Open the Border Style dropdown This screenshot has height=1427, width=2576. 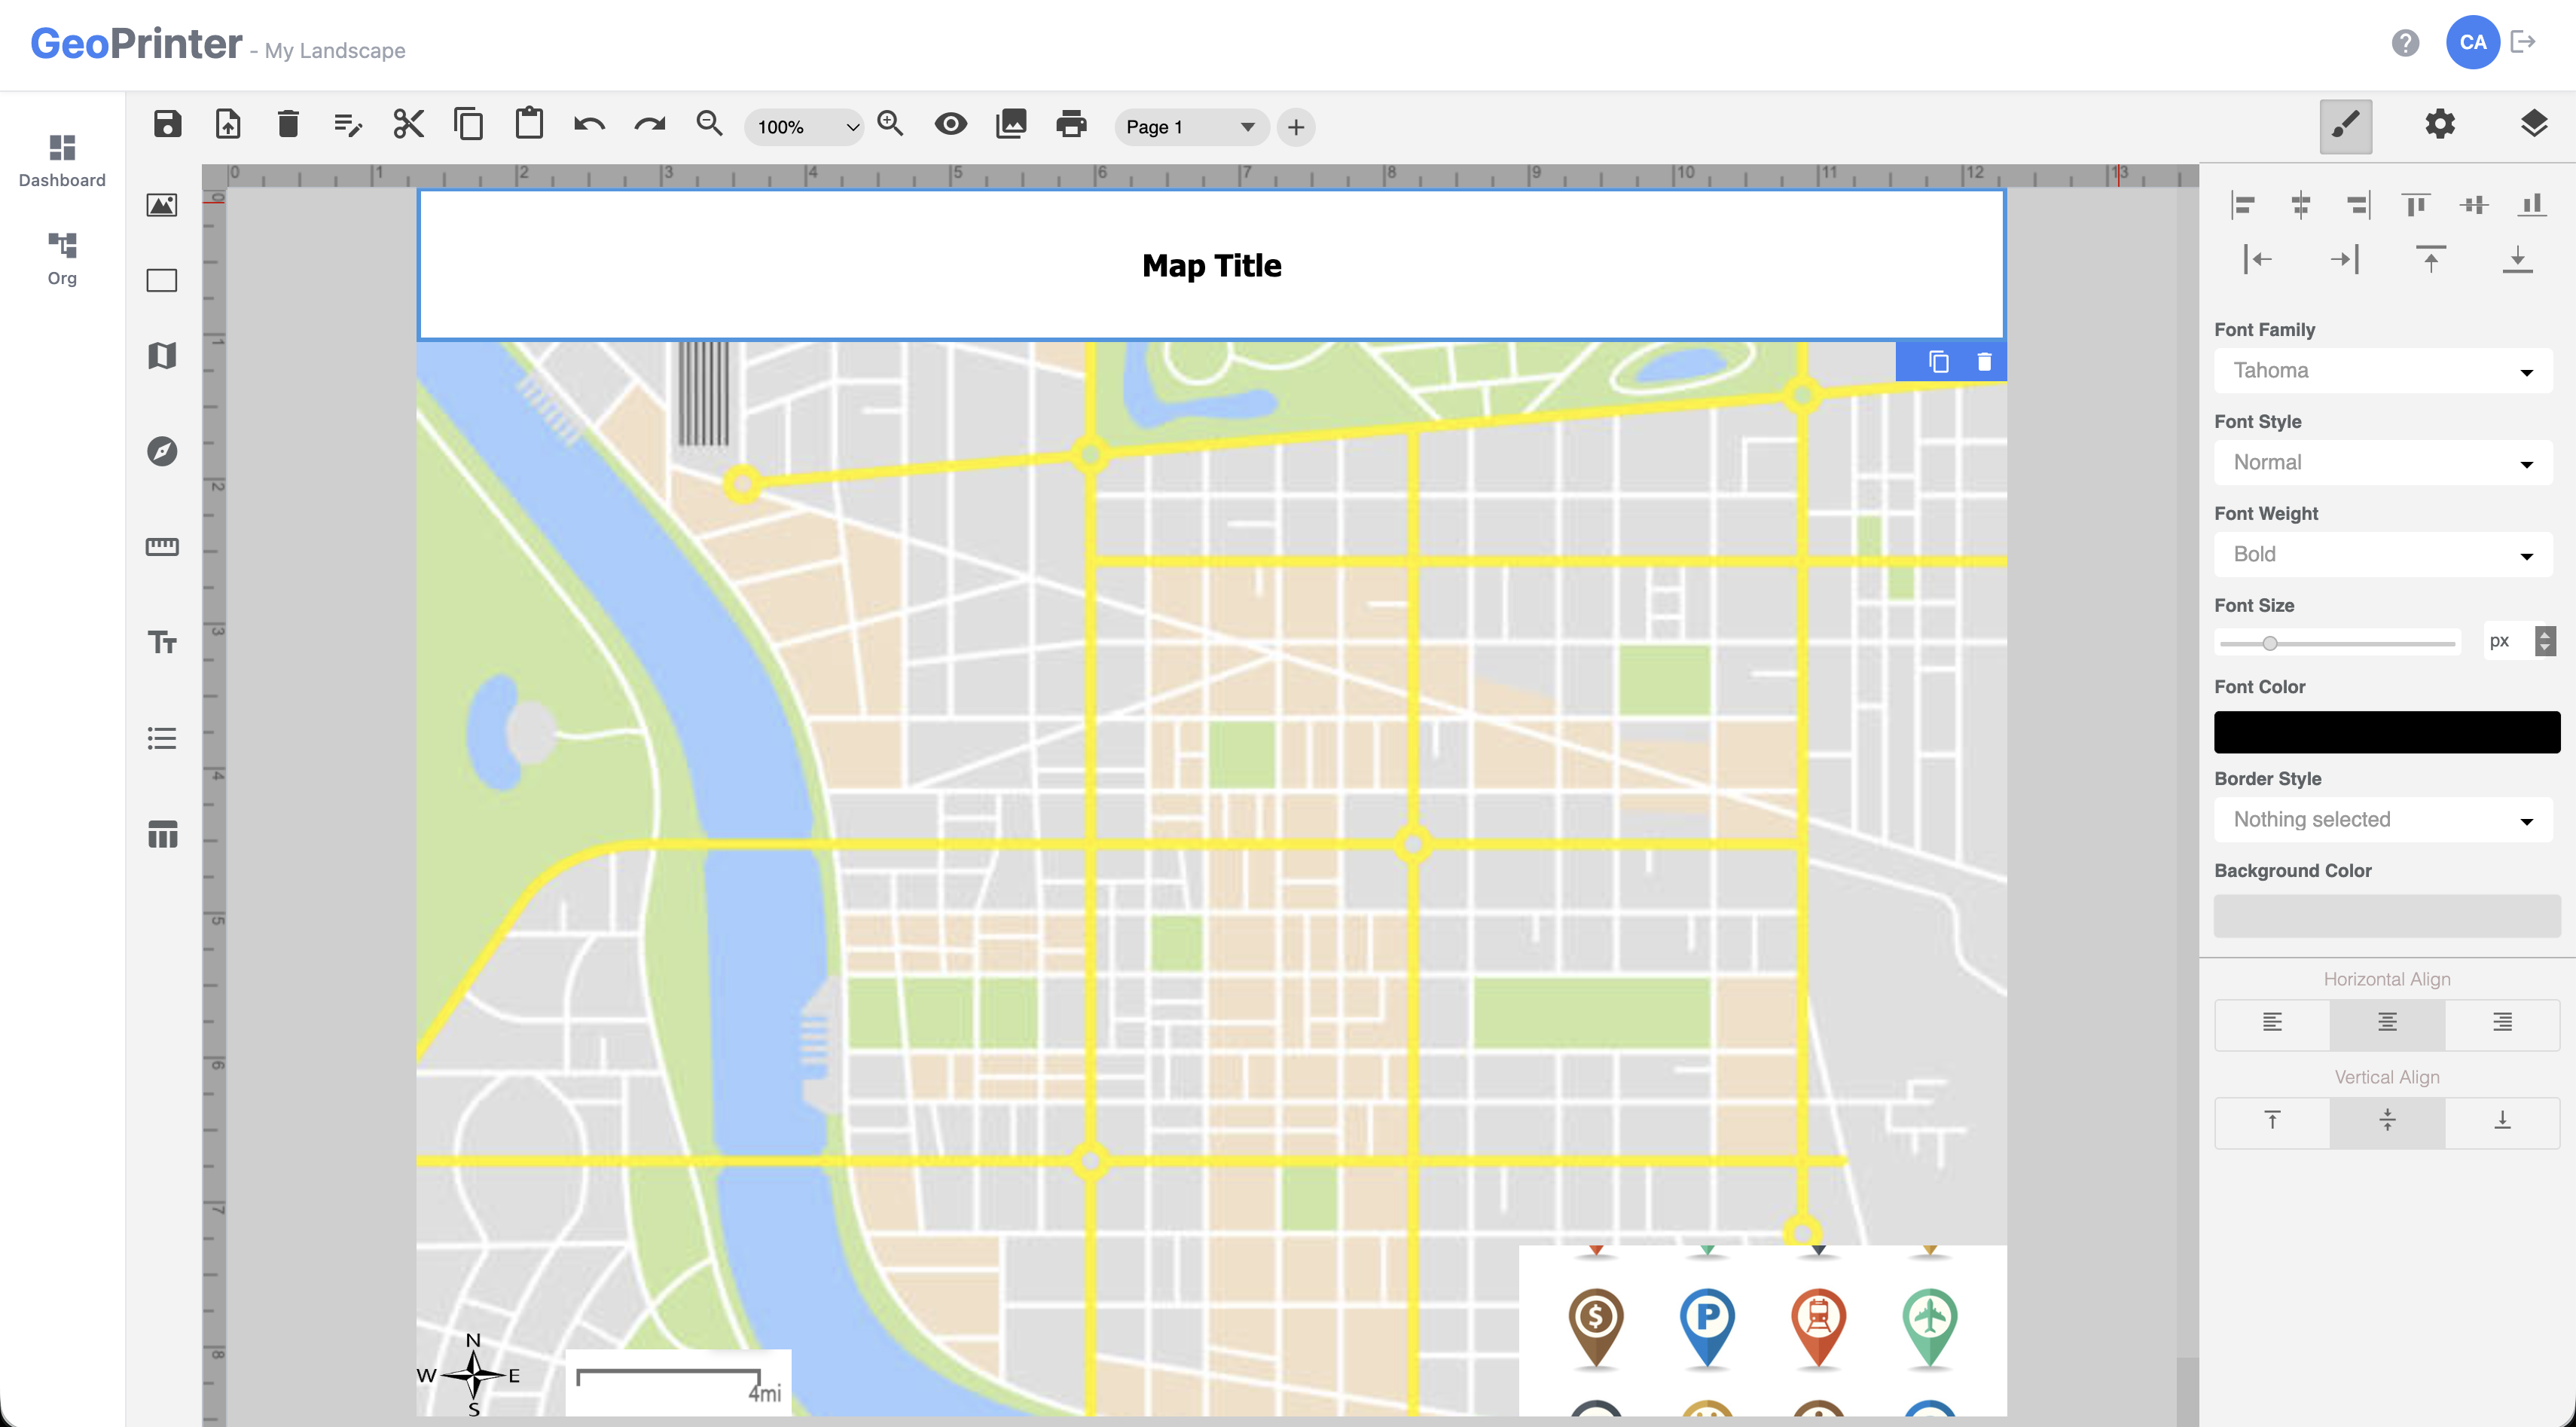pos(2383,820)
